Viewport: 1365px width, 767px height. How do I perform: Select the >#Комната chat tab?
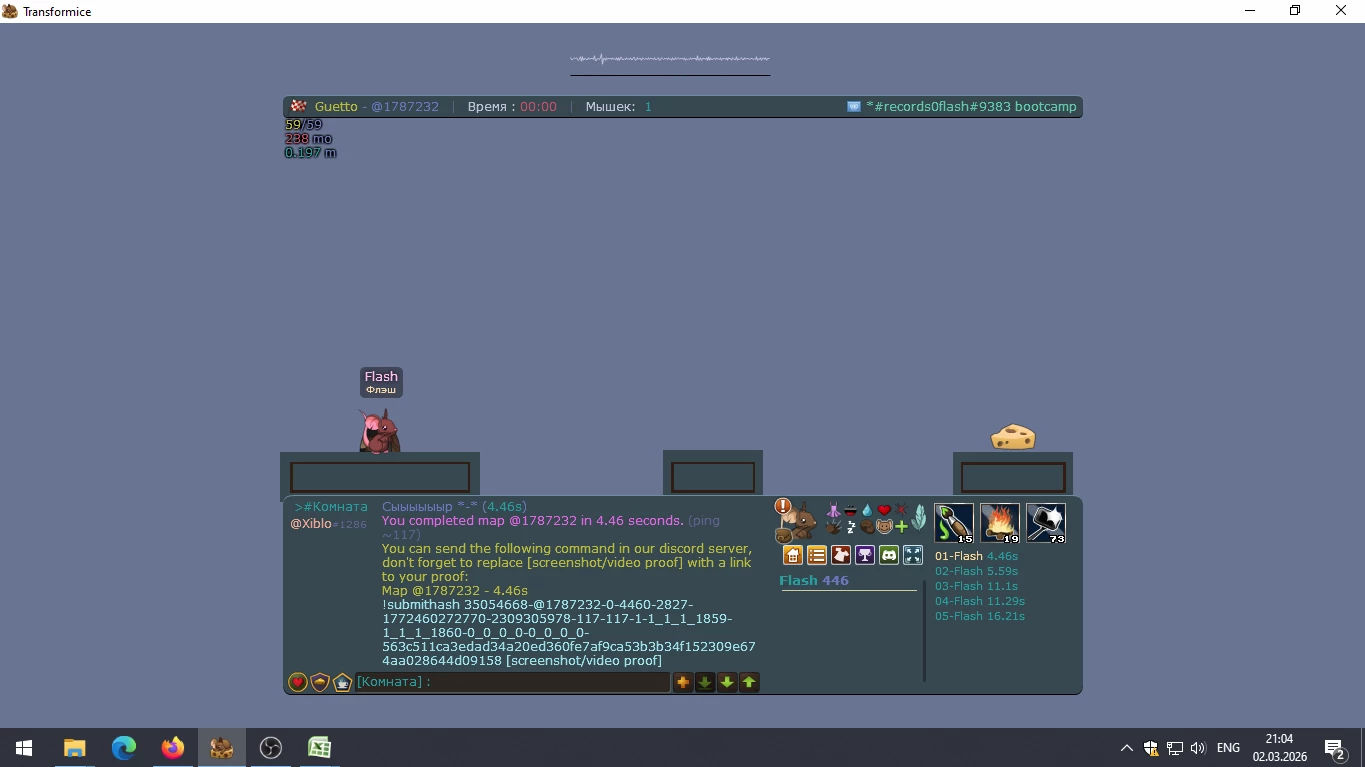[331, 507]
